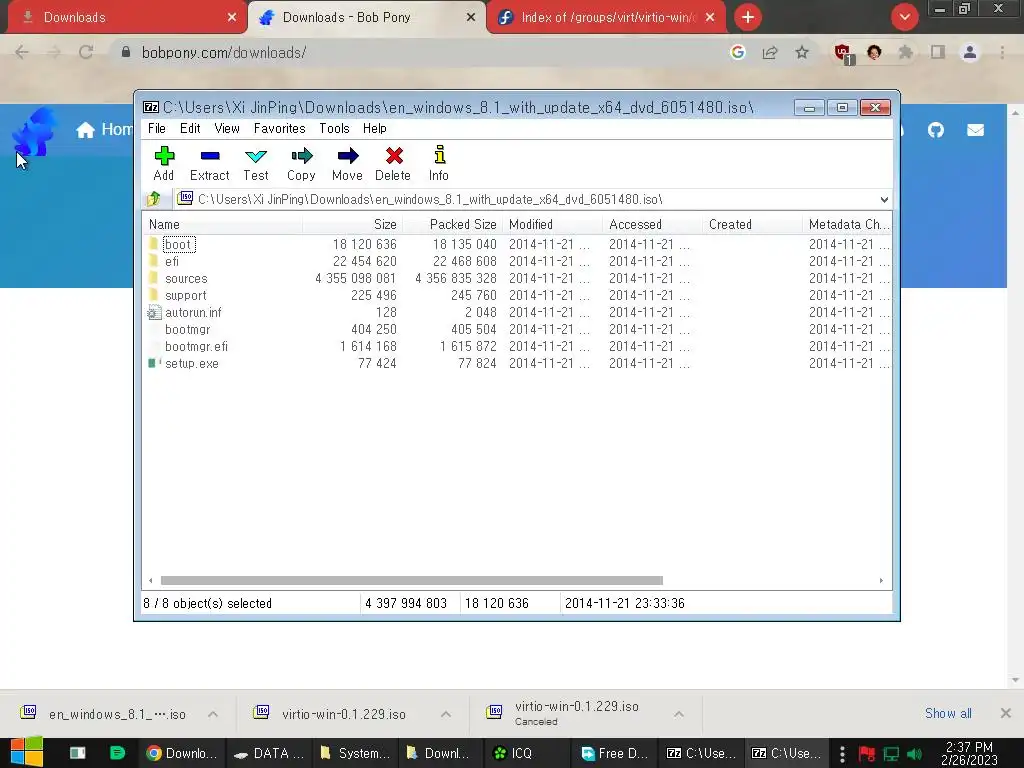Screen dimensions: 1024x768
Task: Click the Bob Pony blue pony logo
Action: point(35,132)
